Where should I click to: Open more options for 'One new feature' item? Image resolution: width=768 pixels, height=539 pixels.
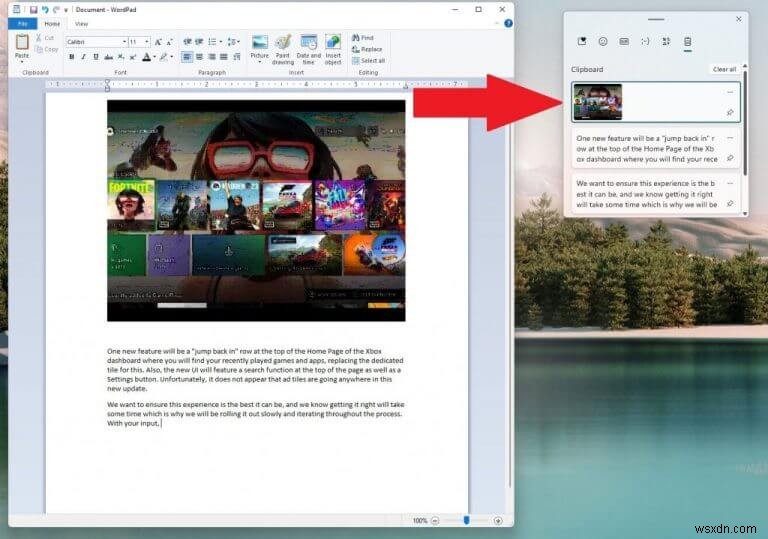[x=730, y=138]
